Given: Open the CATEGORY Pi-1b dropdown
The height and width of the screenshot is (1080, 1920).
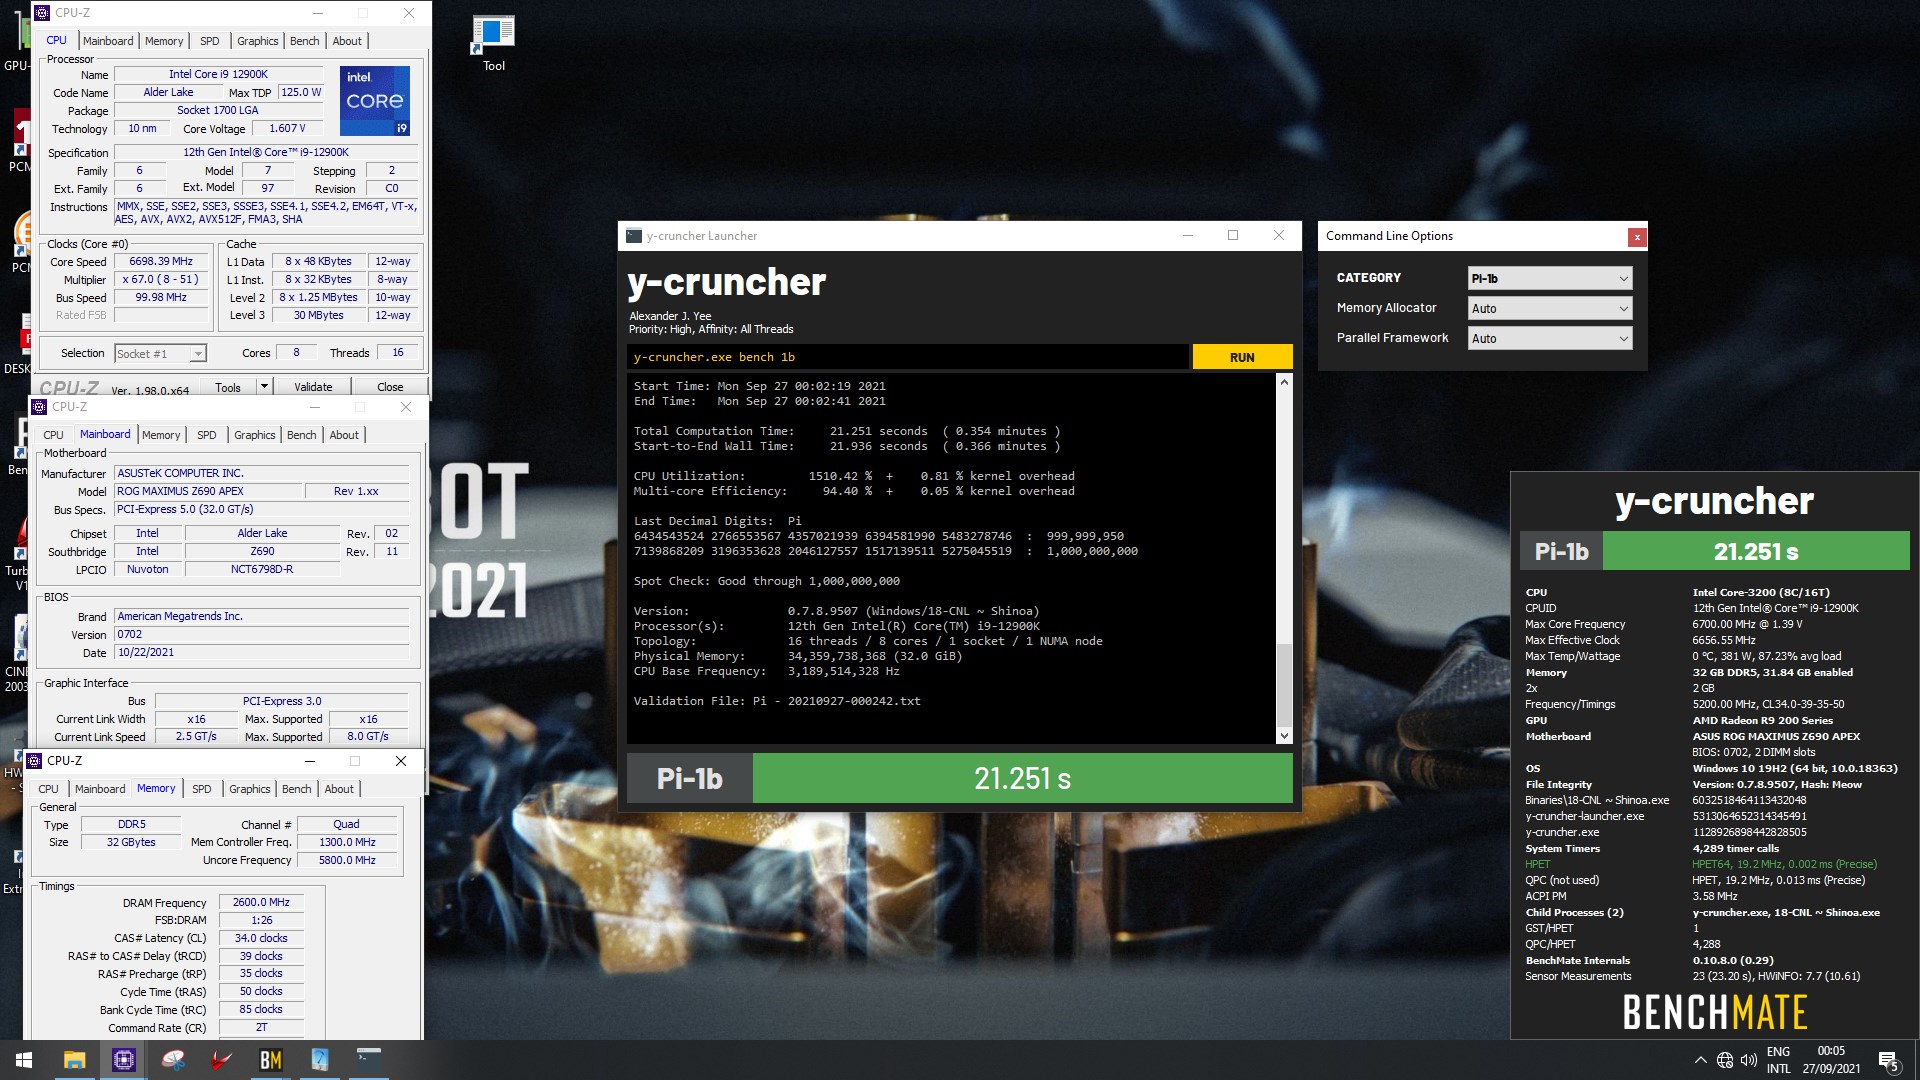Looking at the screenshot, I should point(1550,278).
